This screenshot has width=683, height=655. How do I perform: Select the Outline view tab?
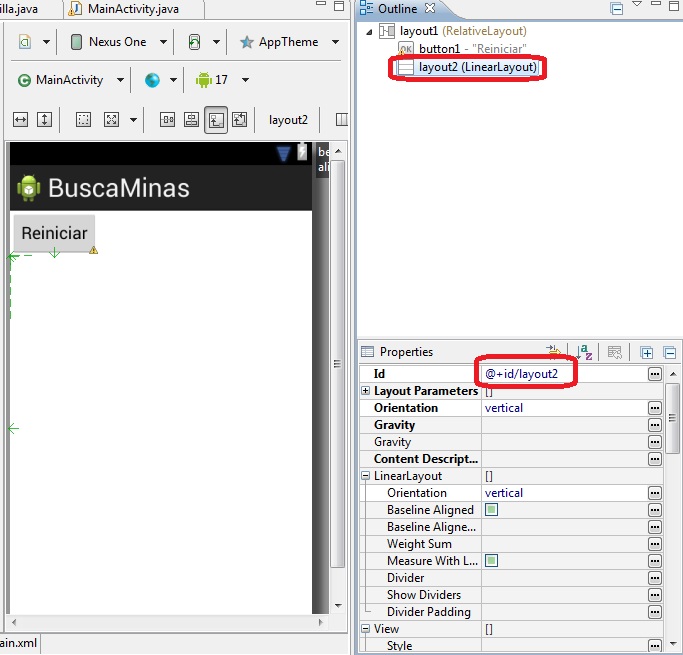pos(397,9)
